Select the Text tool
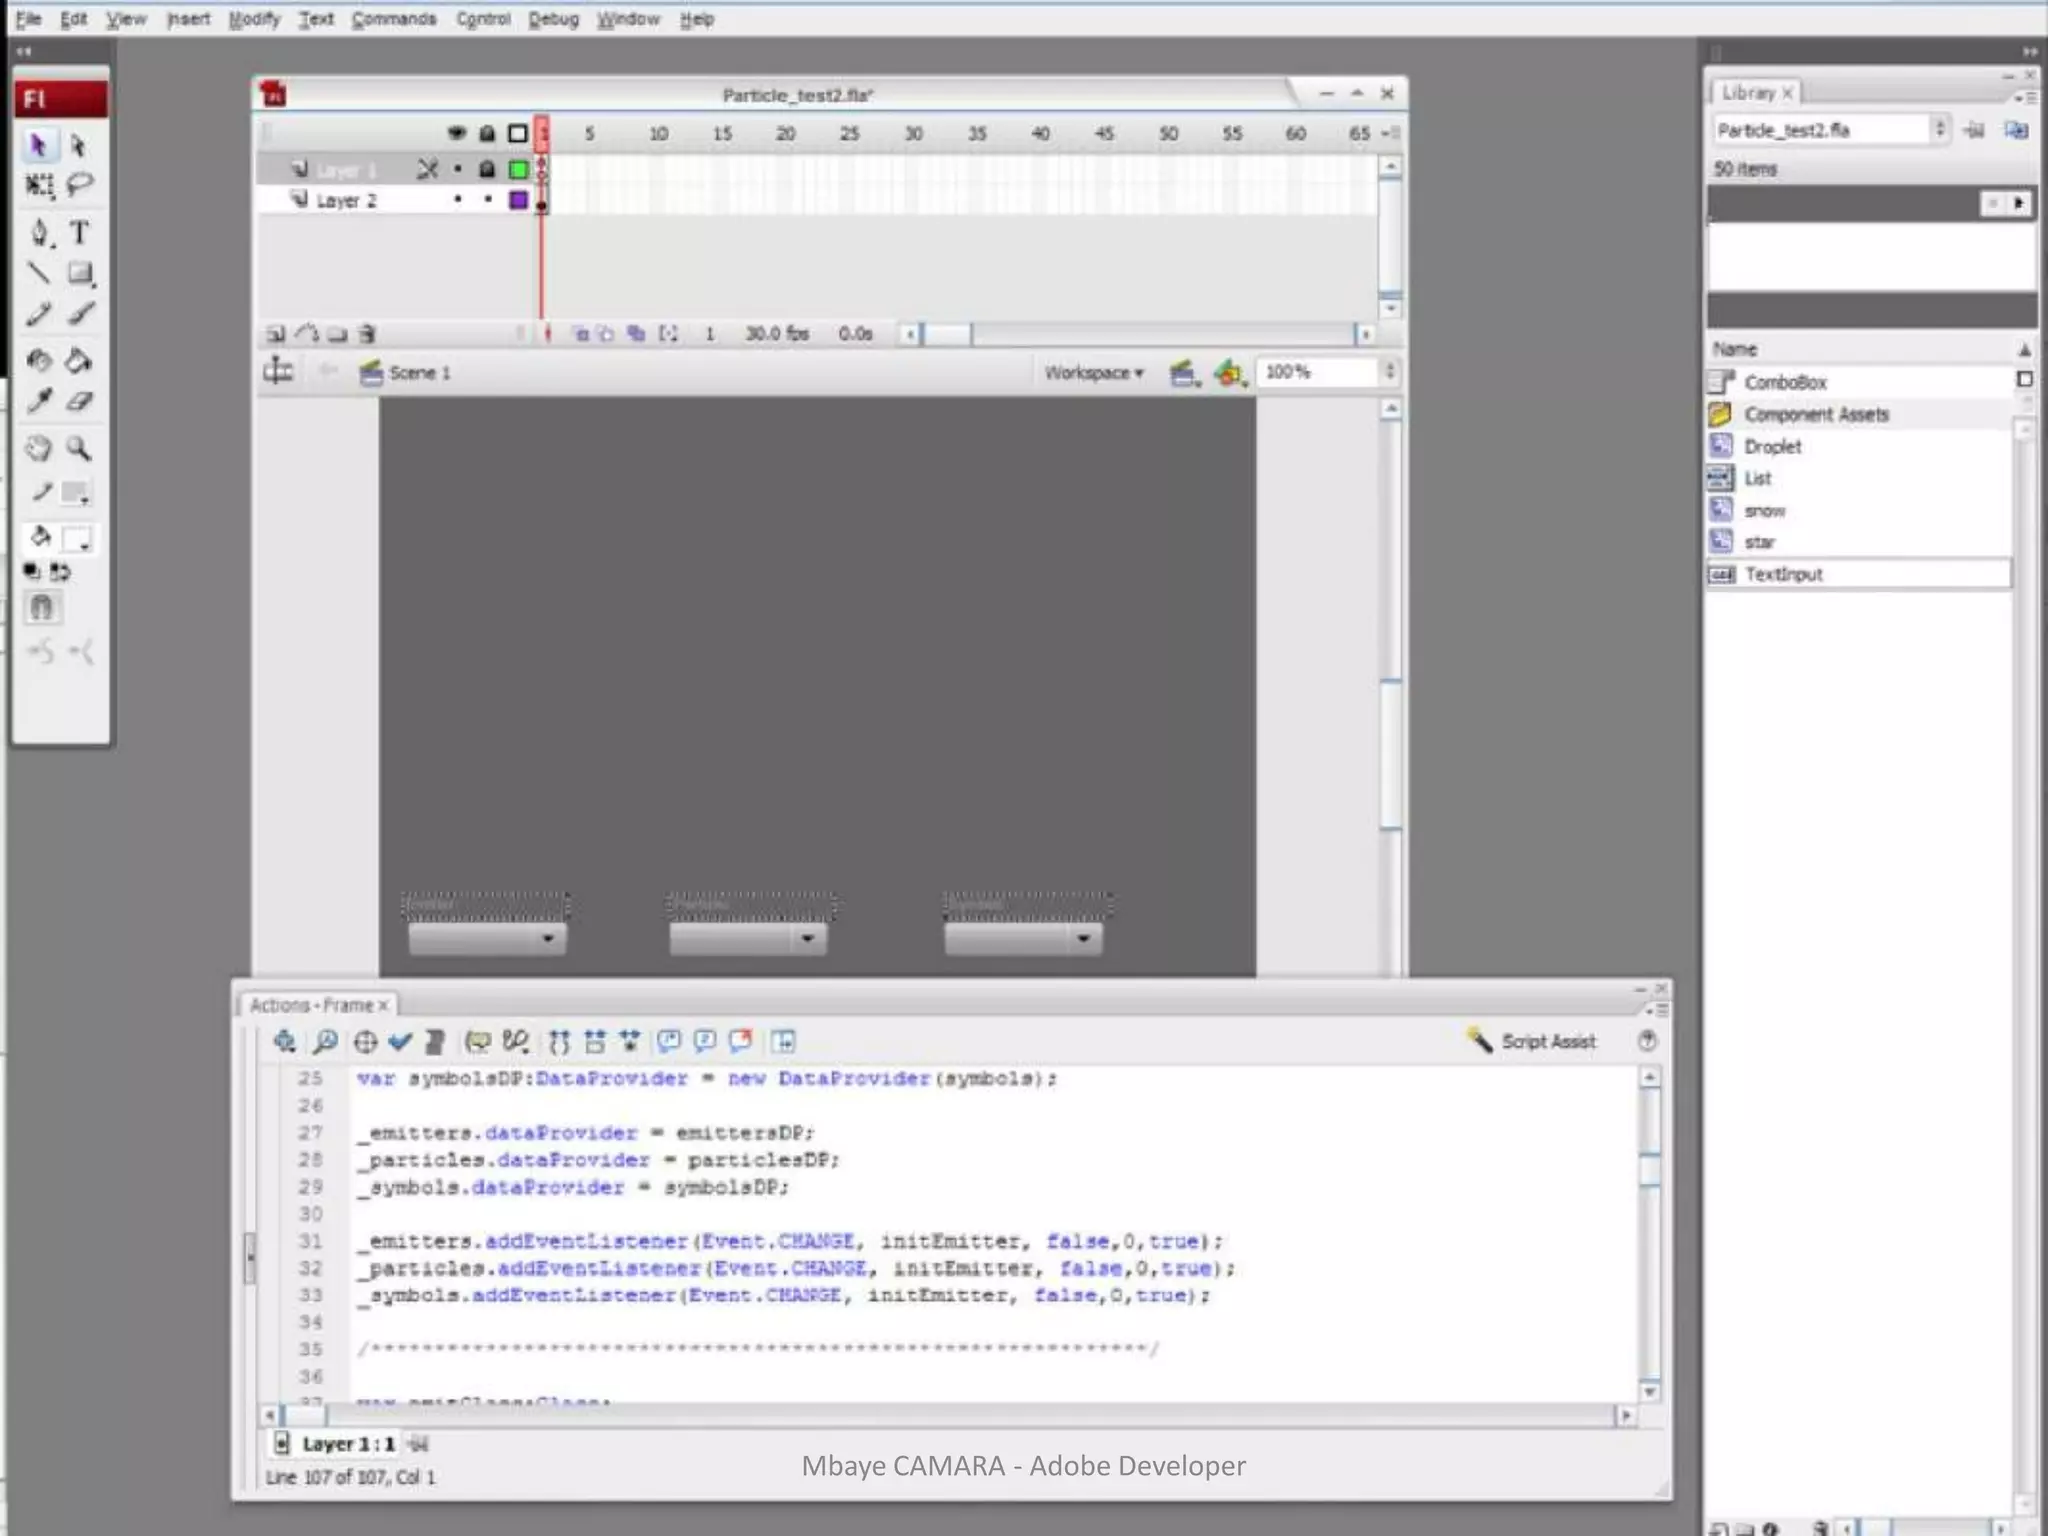Image resolution: width=2048 pixels, height=1536 pixels. [80, 233]
